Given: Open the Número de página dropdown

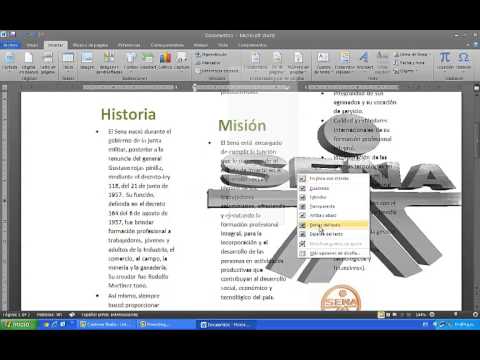Looking at the screenshot, I should 298,63.
